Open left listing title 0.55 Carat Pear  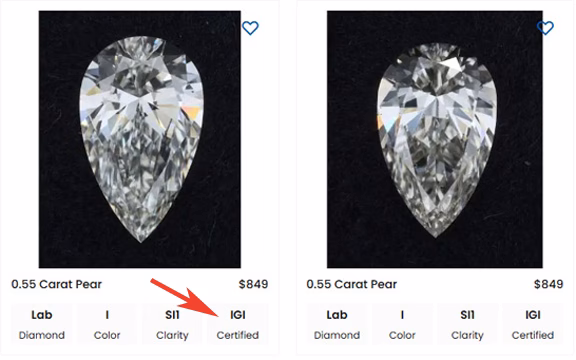pyautogui.click(x=57, y=284)
